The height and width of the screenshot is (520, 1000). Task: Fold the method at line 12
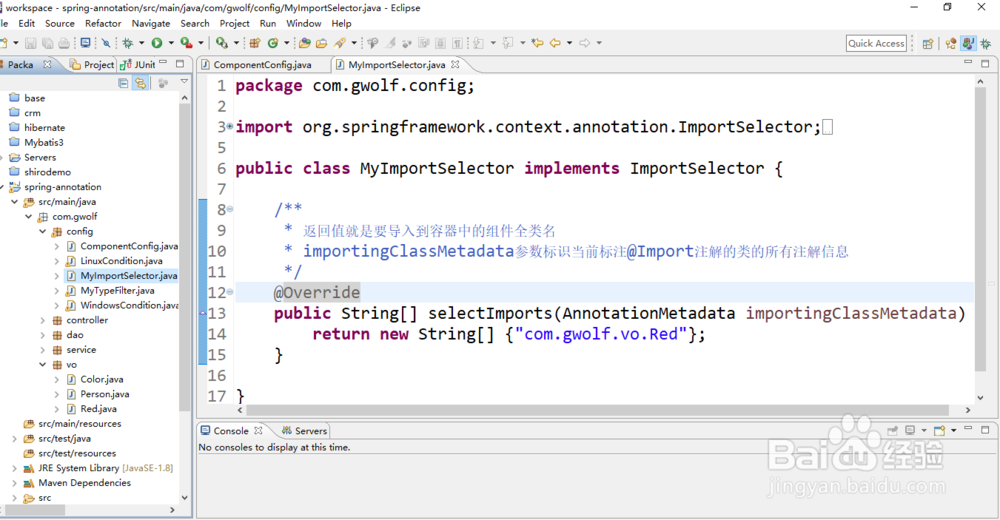[x=230, y=292]
